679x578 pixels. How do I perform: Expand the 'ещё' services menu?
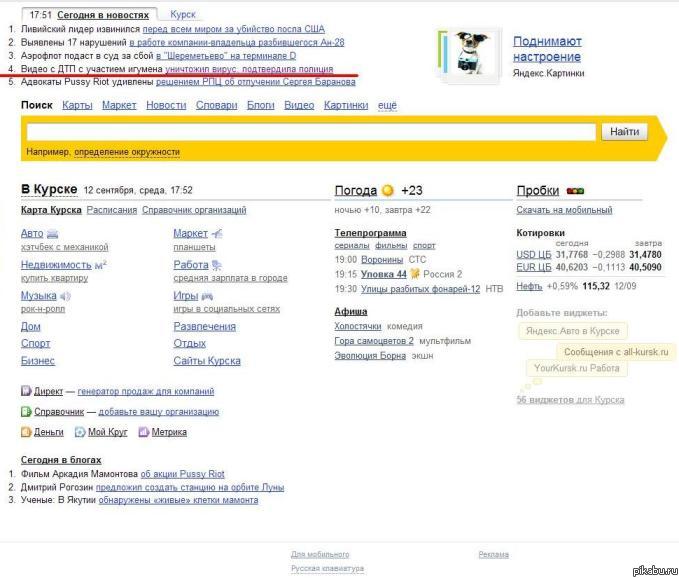(x=386, y=105)
